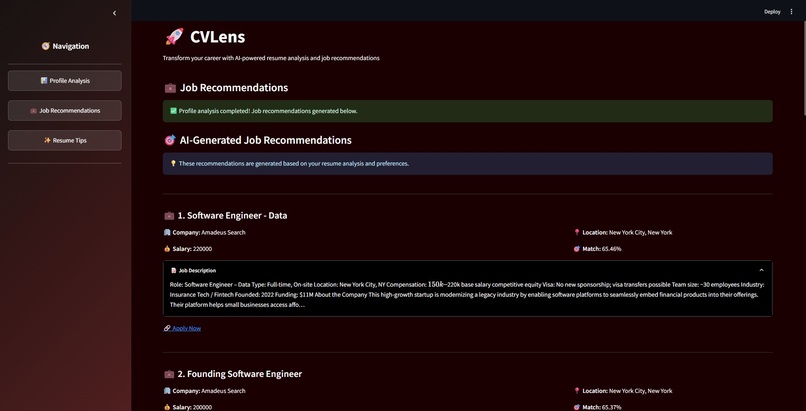Click the Job Description collapse chevron
The height and width of the screenshot is (411, 806).
click(x=761, y=270)
